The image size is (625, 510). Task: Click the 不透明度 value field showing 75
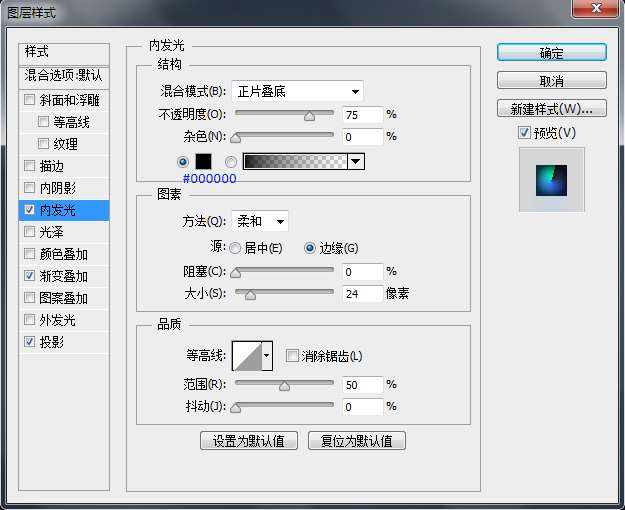[x=363, y=115]
